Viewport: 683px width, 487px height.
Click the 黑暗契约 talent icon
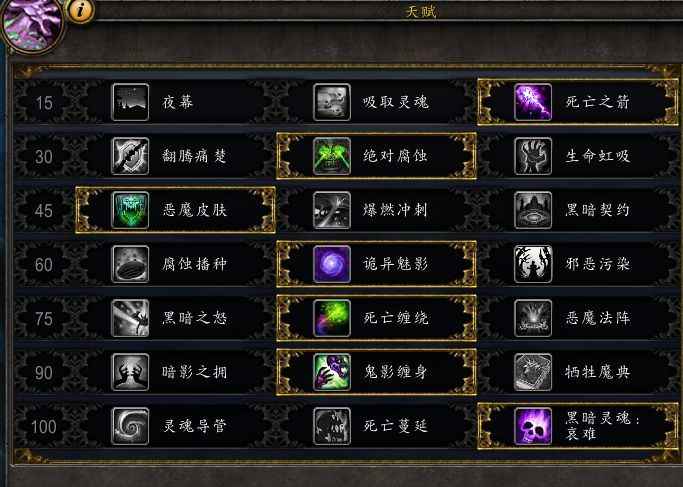(533, 210)
